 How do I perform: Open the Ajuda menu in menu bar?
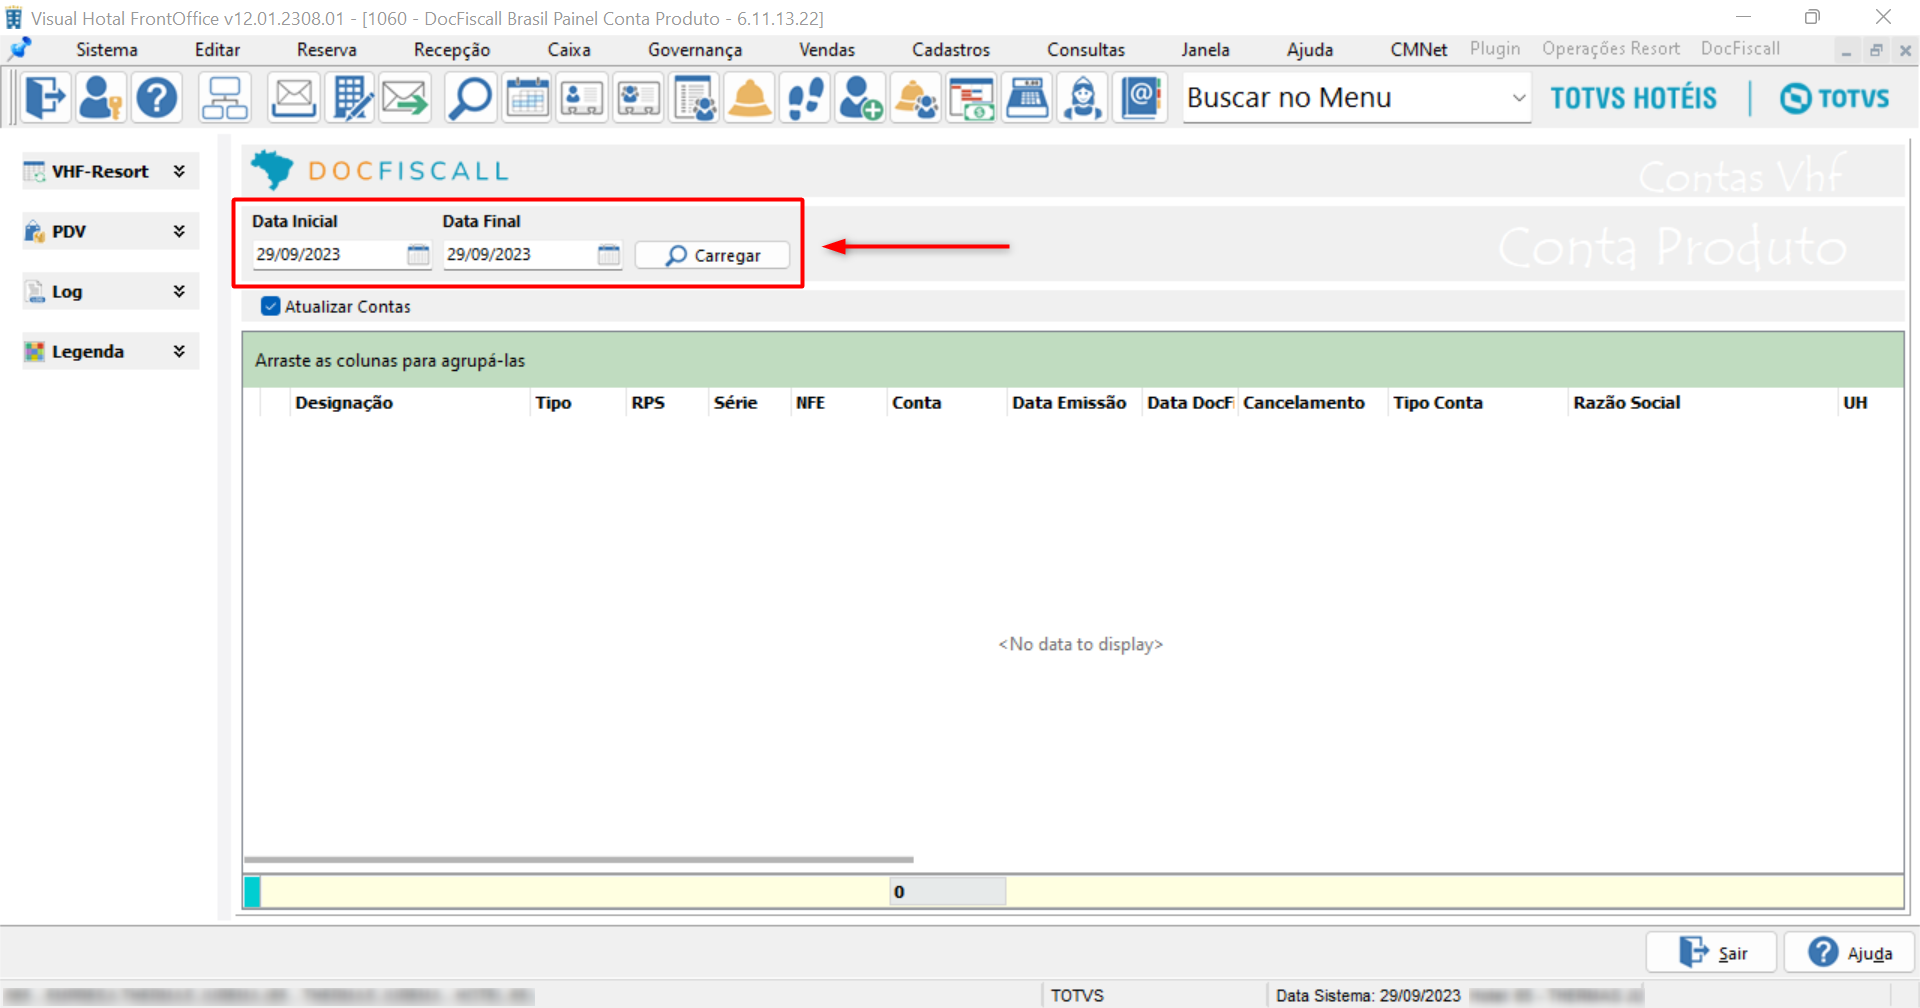(x=1310, y=49)
